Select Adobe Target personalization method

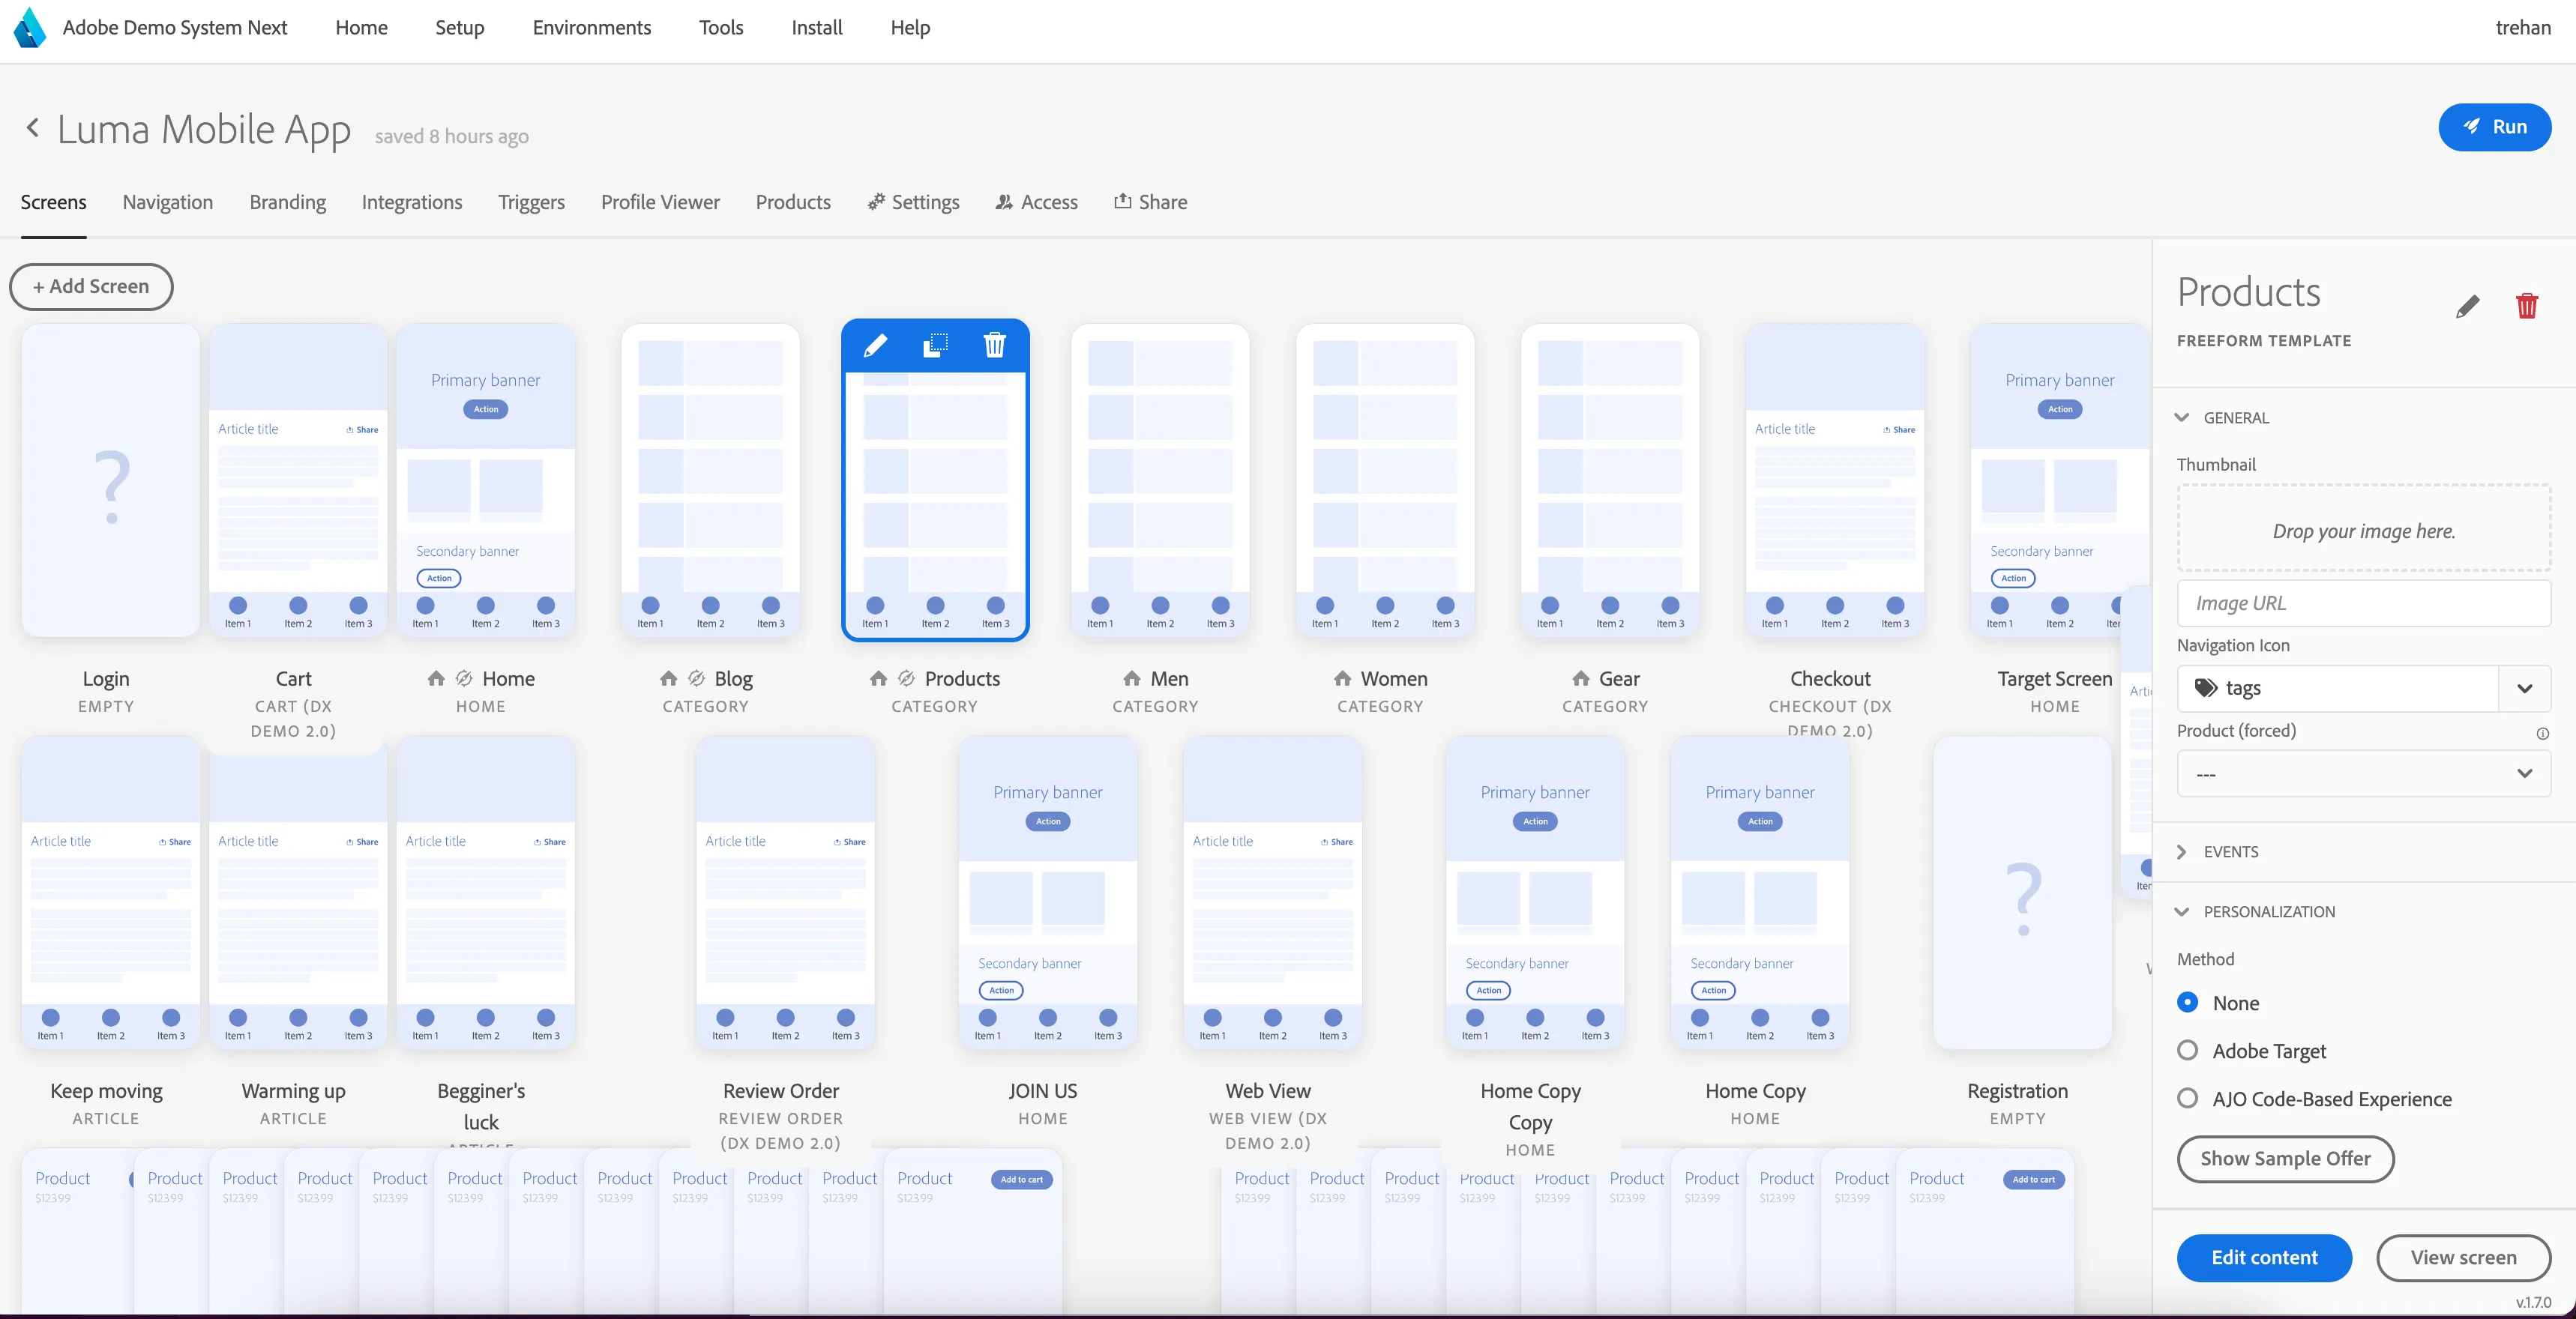point(2187,1050)
